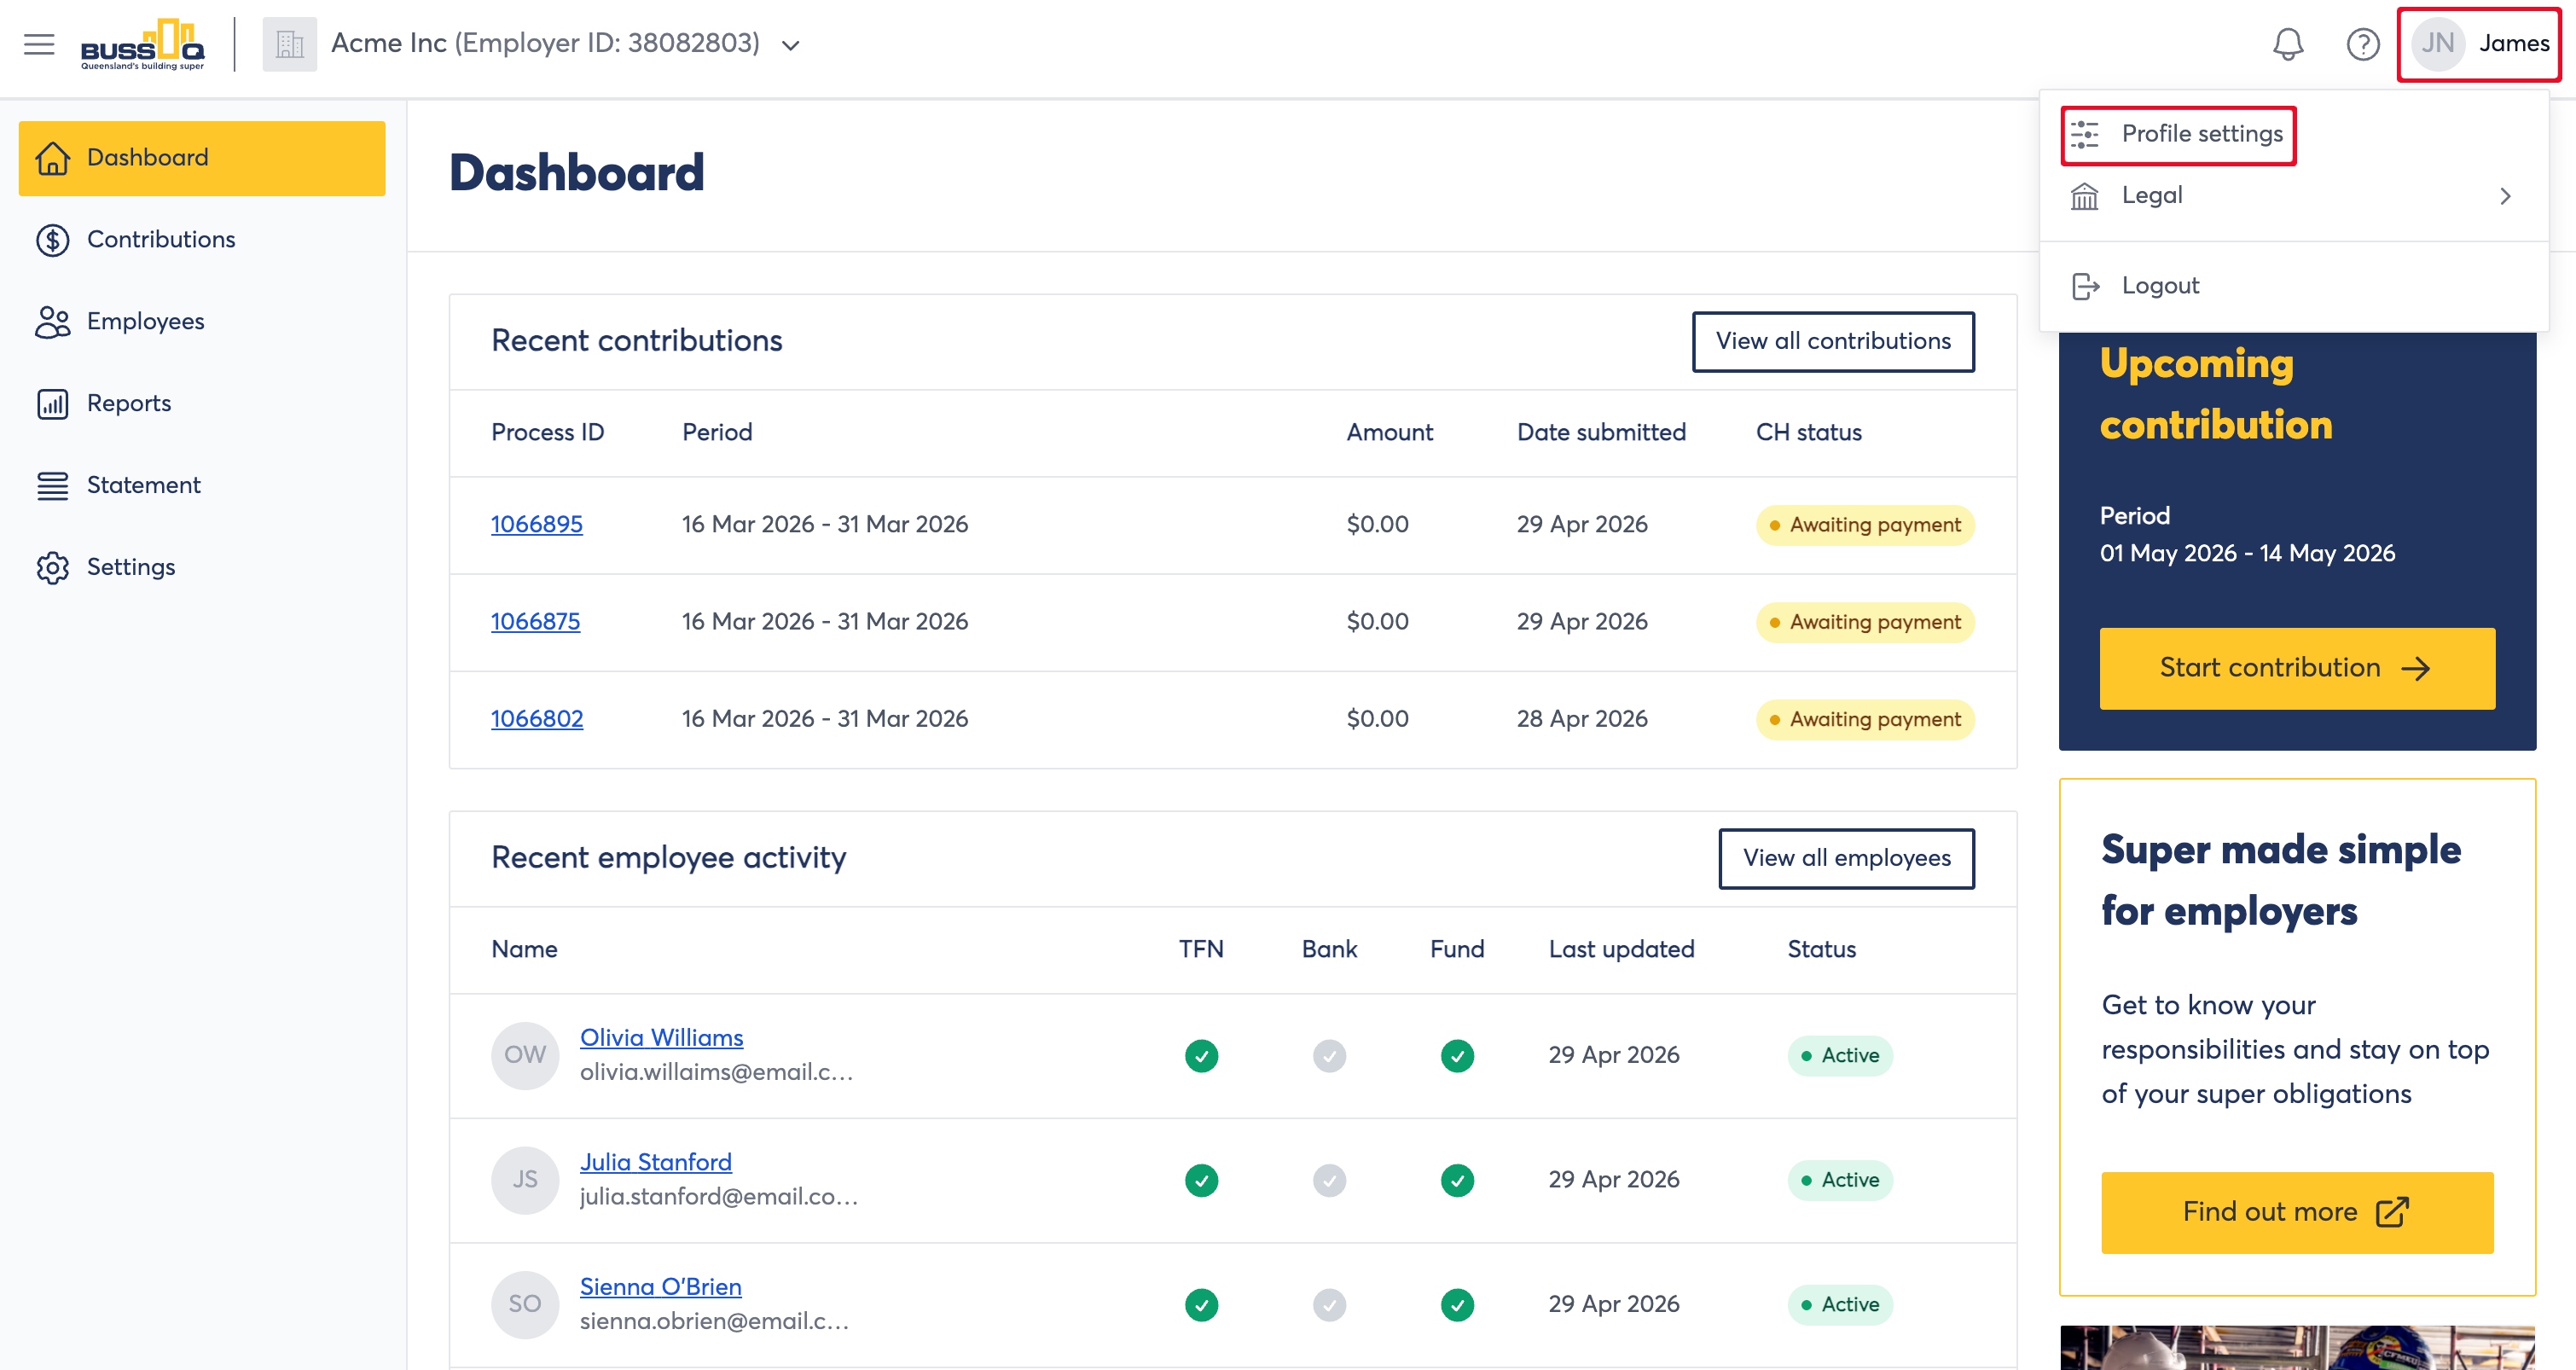
Task: Select Profile settings menu item
Action: point(2177,134)
